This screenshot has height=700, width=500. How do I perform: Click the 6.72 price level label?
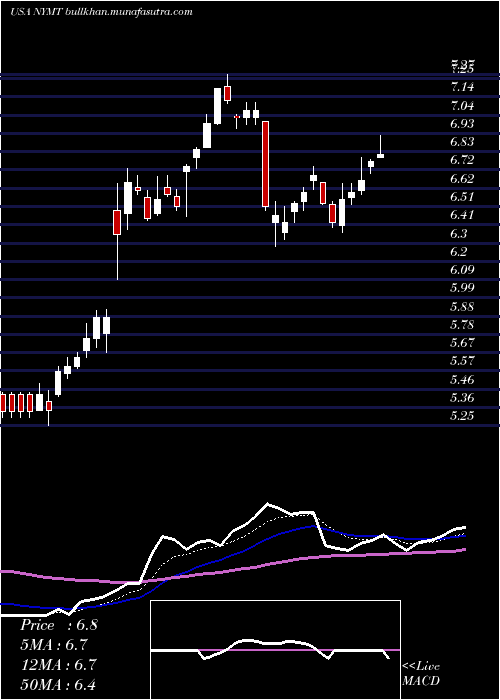[462, 160]
